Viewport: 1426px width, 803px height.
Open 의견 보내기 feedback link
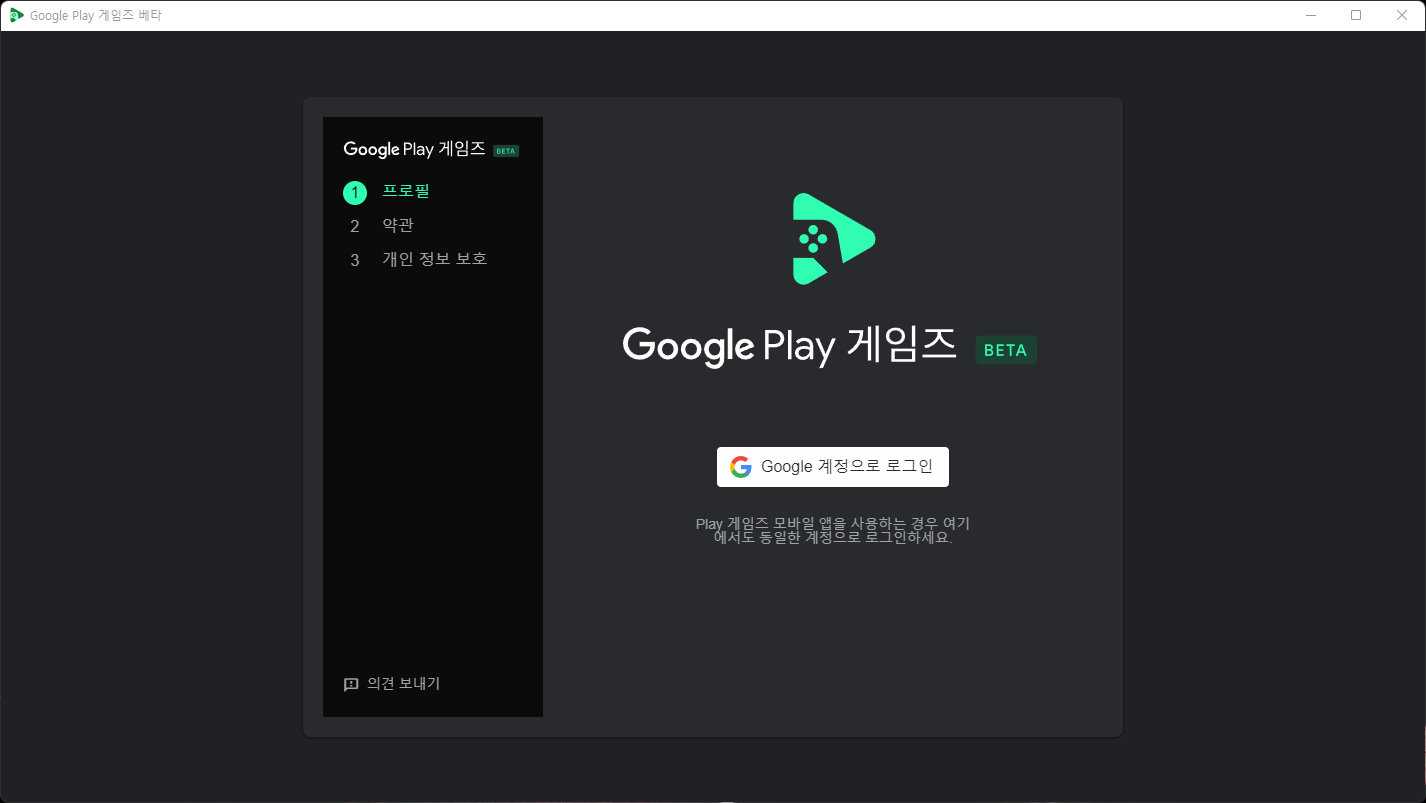391,684
